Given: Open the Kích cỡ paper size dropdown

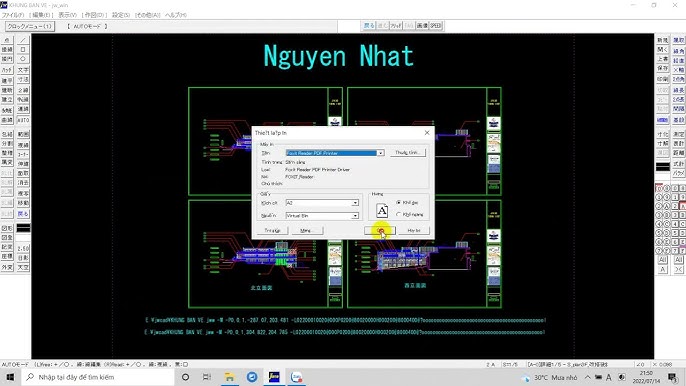Looking at the screenshot, I should (355, 203).
